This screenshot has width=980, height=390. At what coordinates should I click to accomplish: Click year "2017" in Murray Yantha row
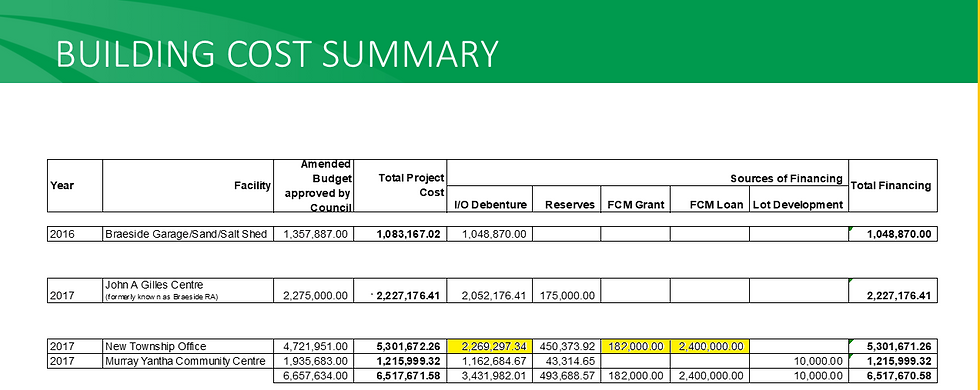click(62, 361)
